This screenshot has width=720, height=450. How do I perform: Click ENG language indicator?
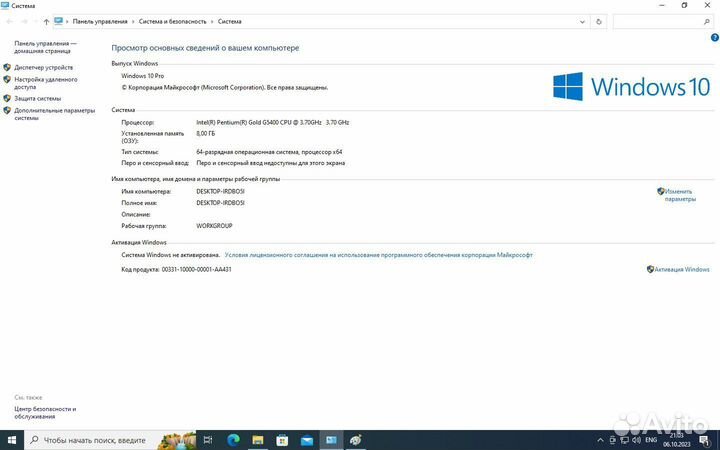tap(651, 440)
